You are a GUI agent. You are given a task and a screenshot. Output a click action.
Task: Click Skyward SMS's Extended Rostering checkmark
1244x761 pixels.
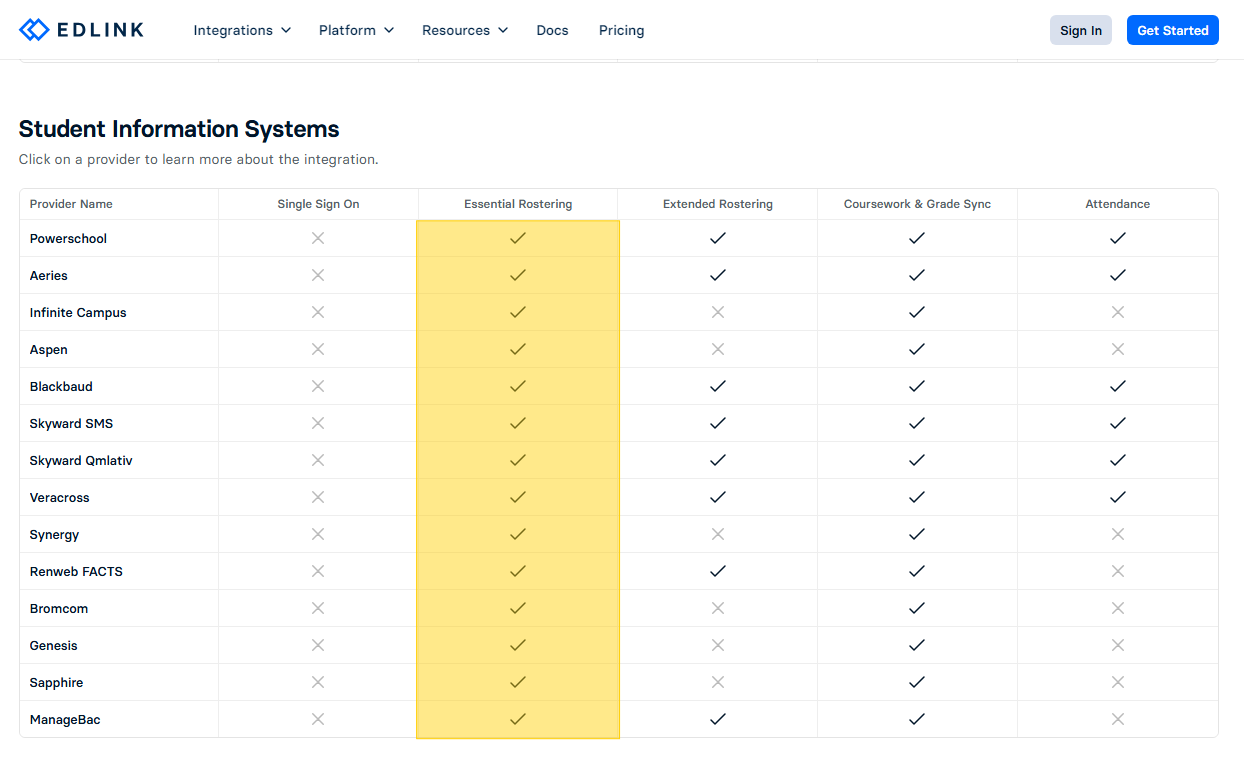pyautogui.click(x=718, y=423)
